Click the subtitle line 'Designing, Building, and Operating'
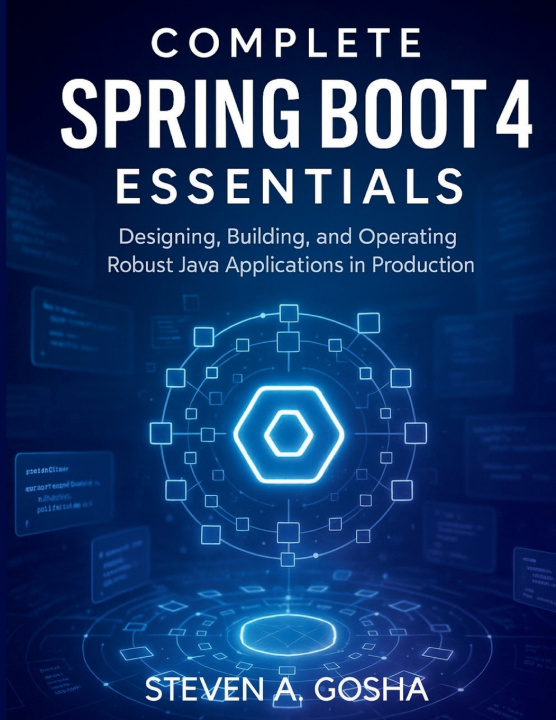 coord(288,237)
